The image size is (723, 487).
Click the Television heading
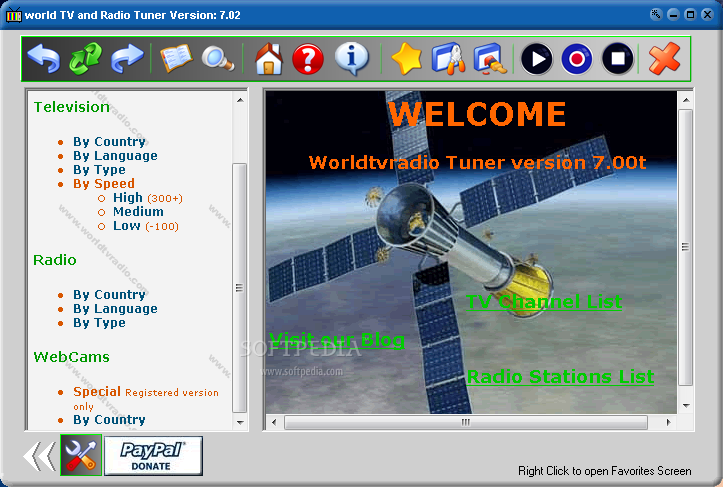[x=71, y=107]
